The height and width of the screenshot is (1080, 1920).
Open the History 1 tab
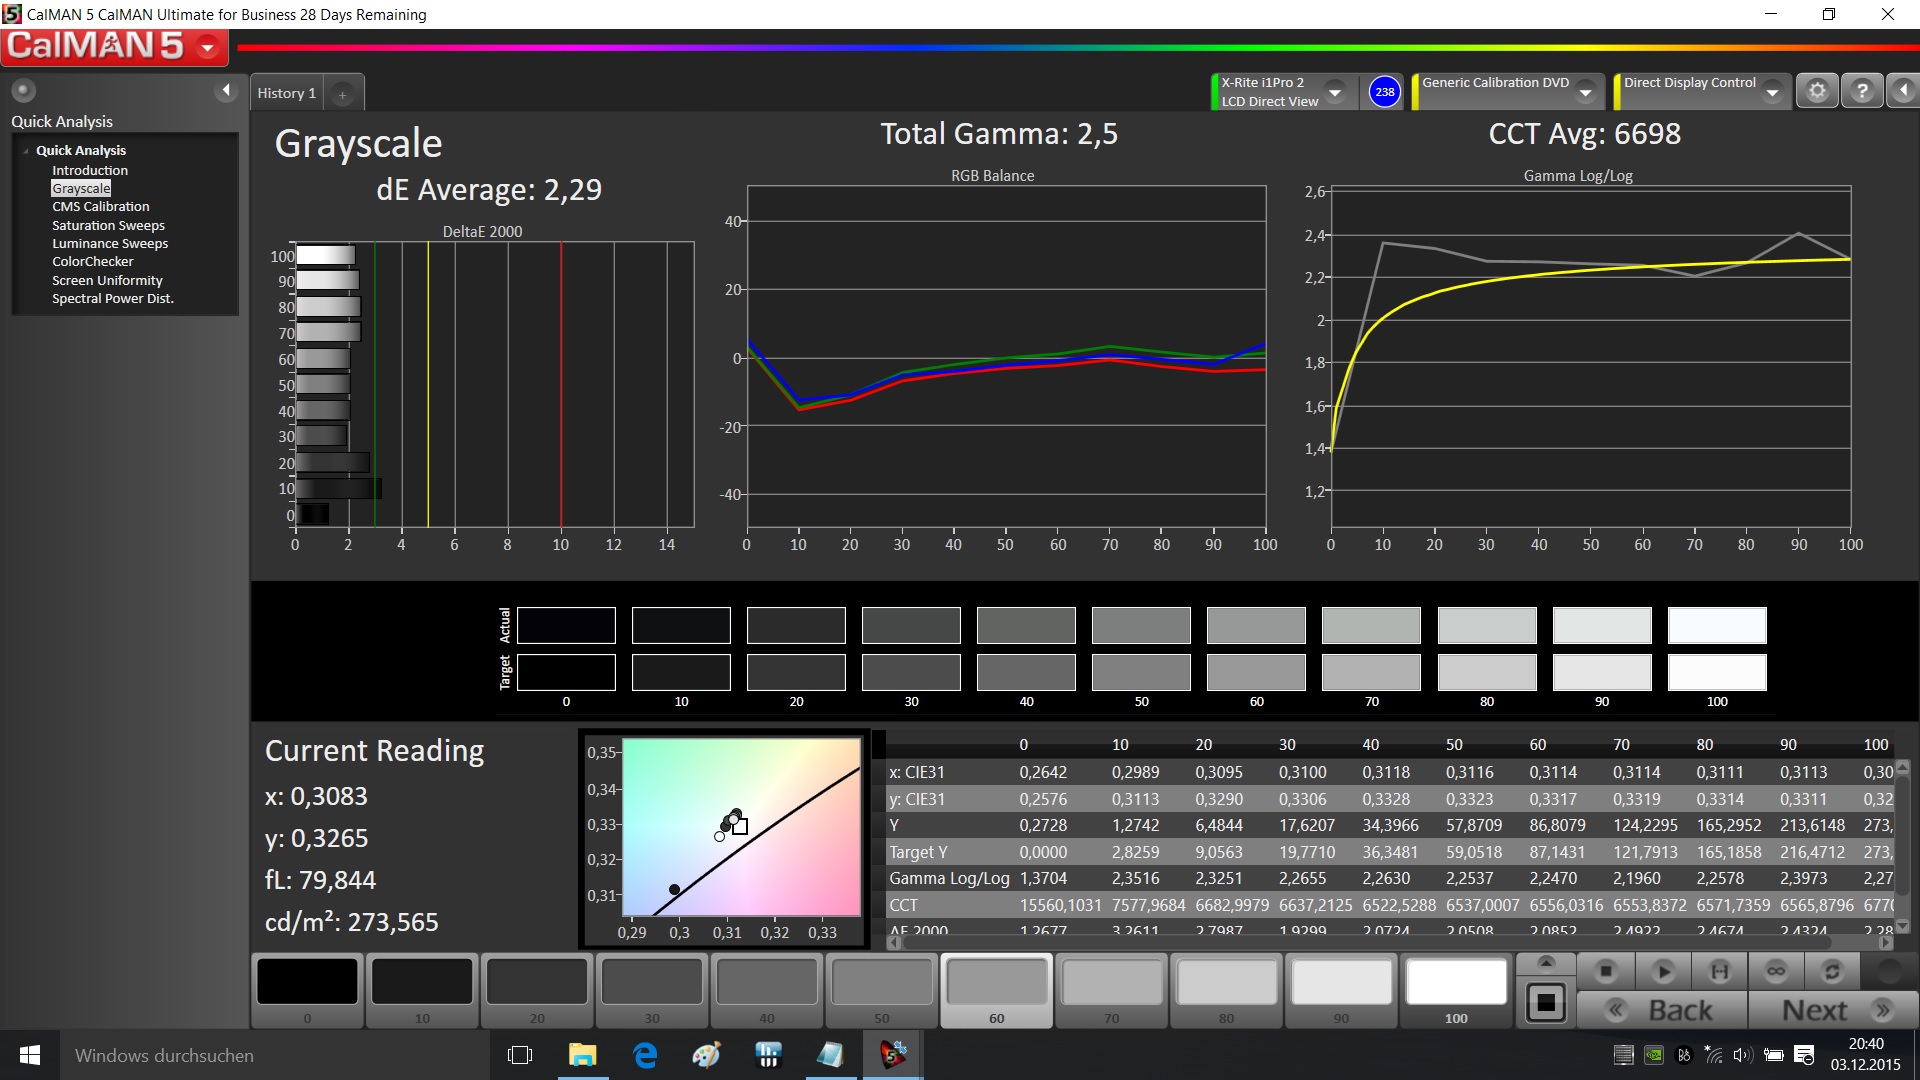(287, 93)
